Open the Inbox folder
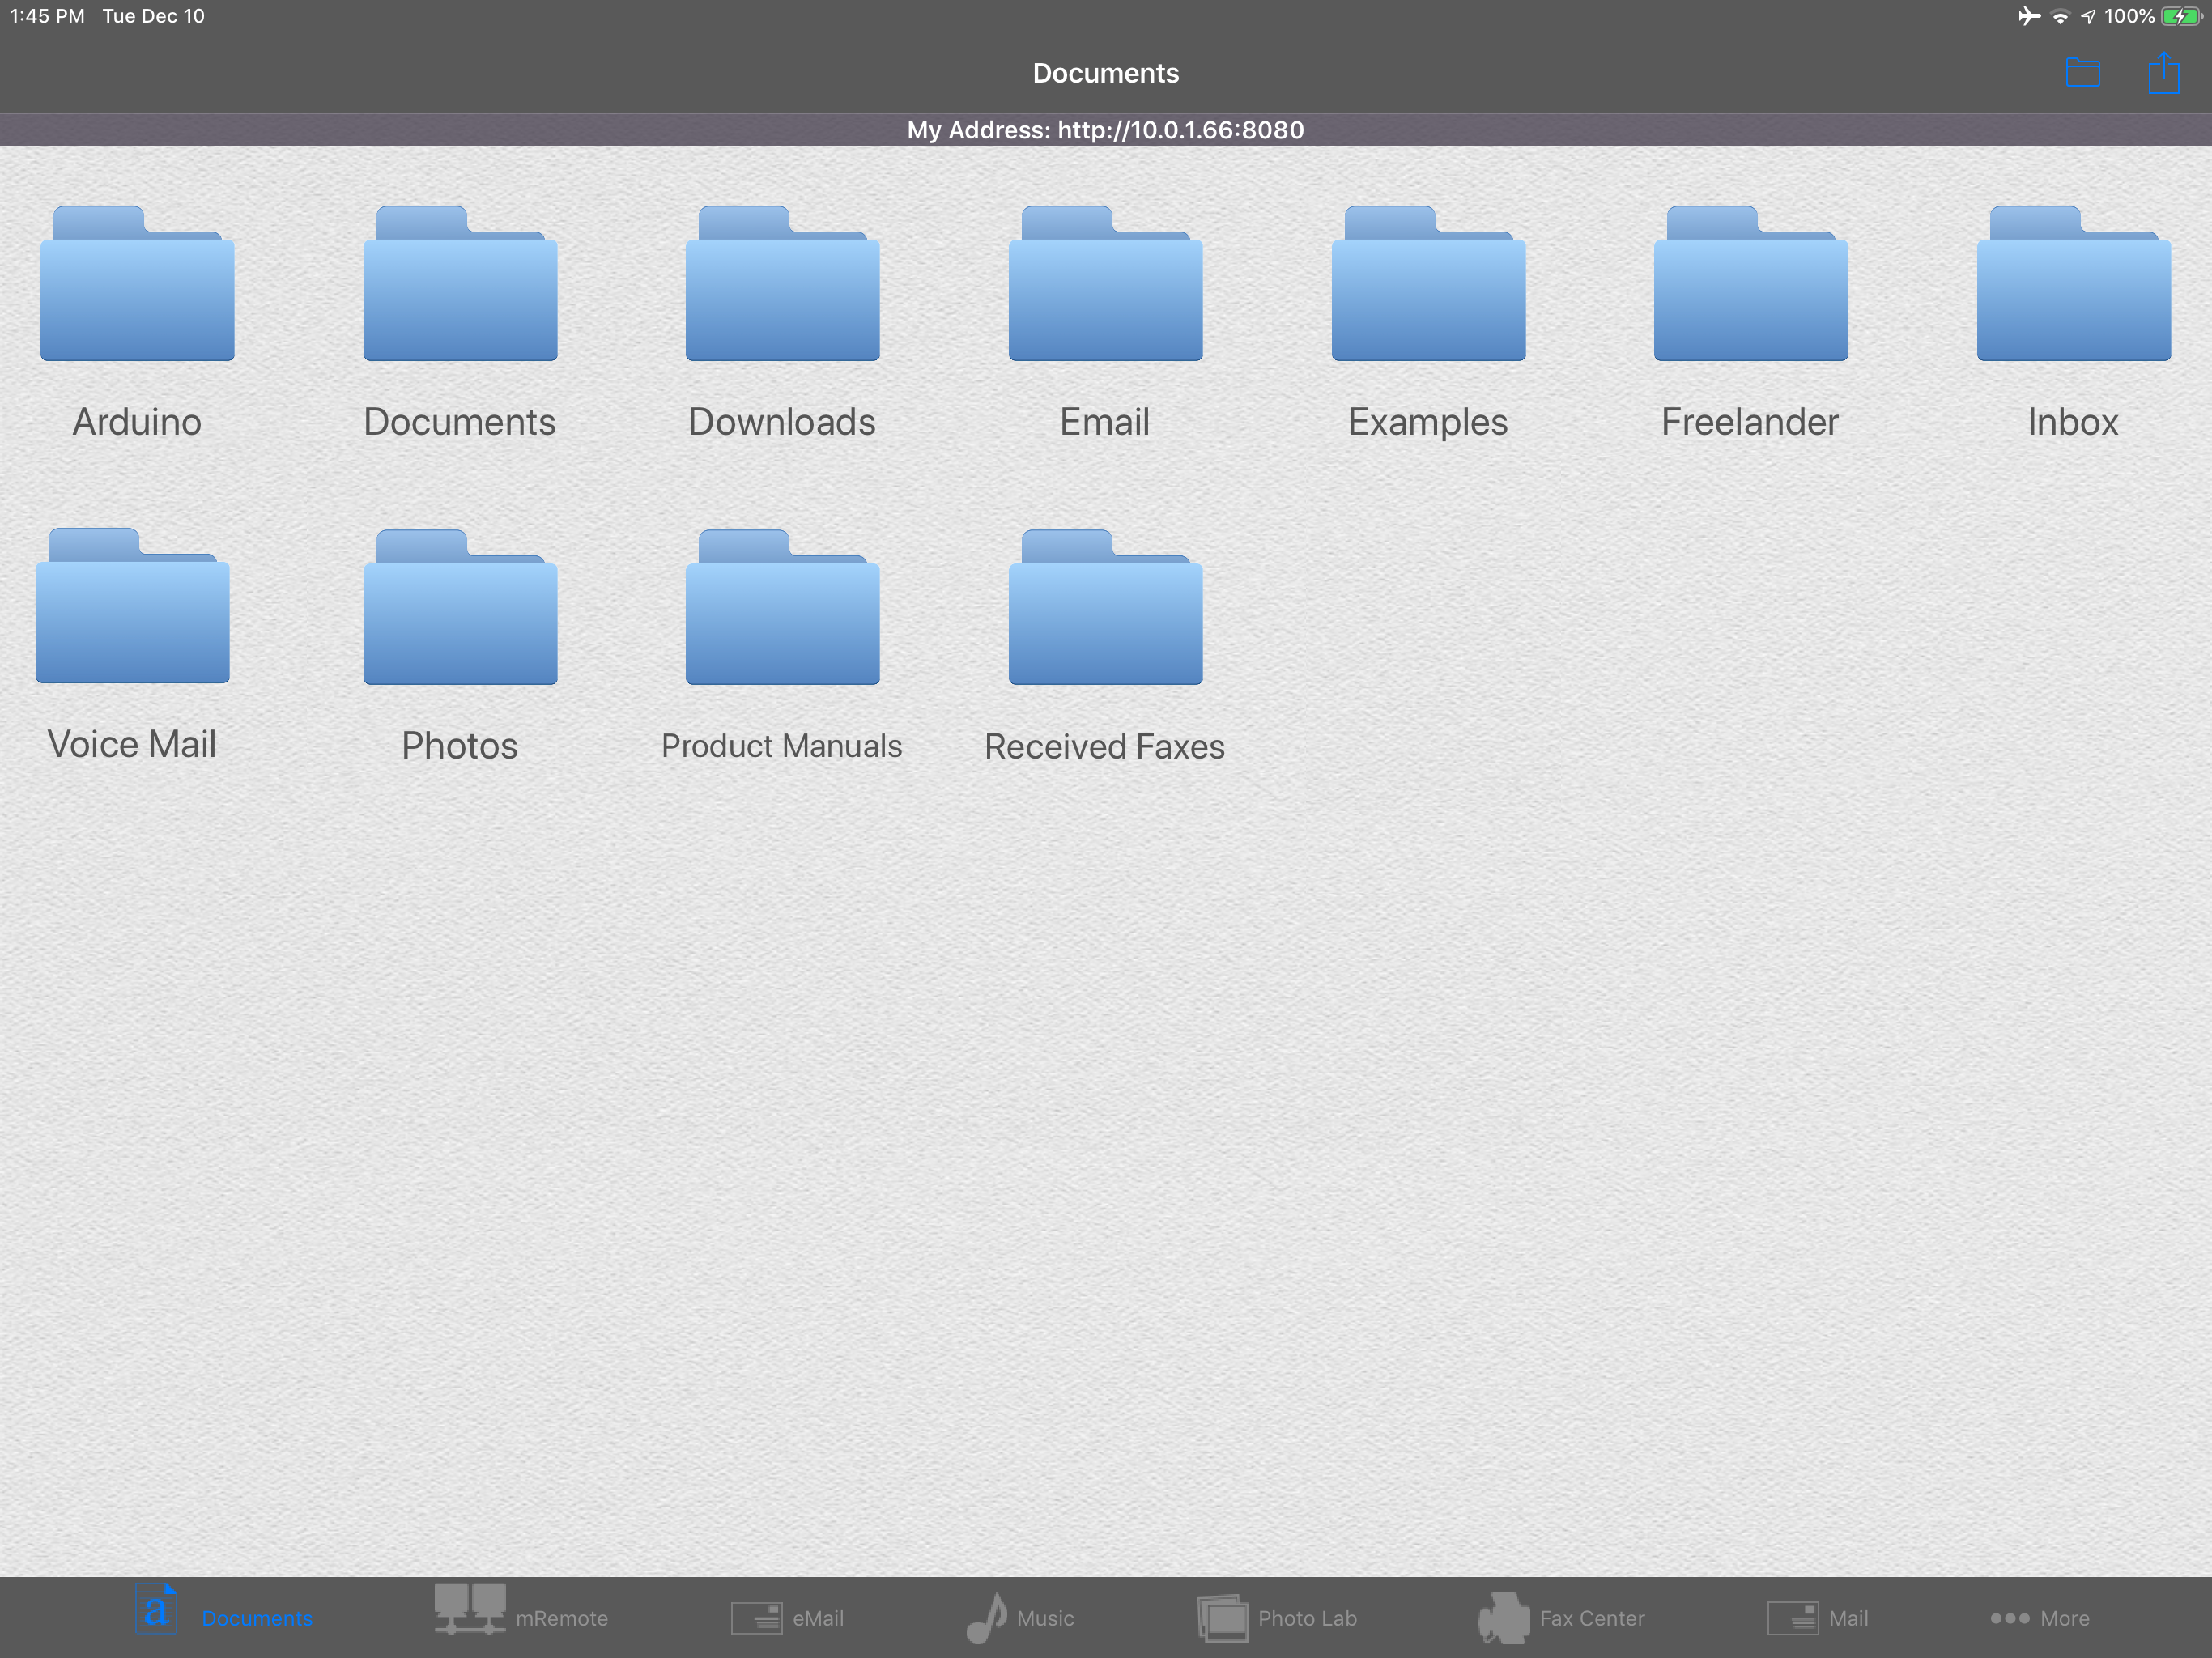The image size is (2212, 1658). click(x=2073, y=285)
